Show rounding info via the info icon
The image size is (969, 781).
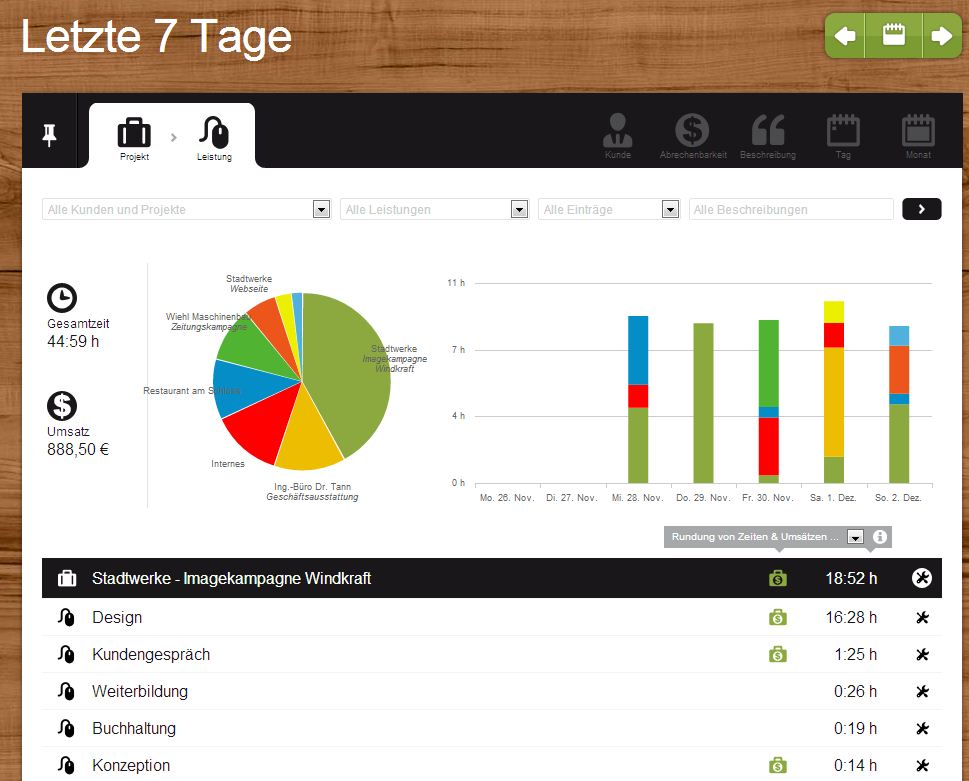click(880, 537)
